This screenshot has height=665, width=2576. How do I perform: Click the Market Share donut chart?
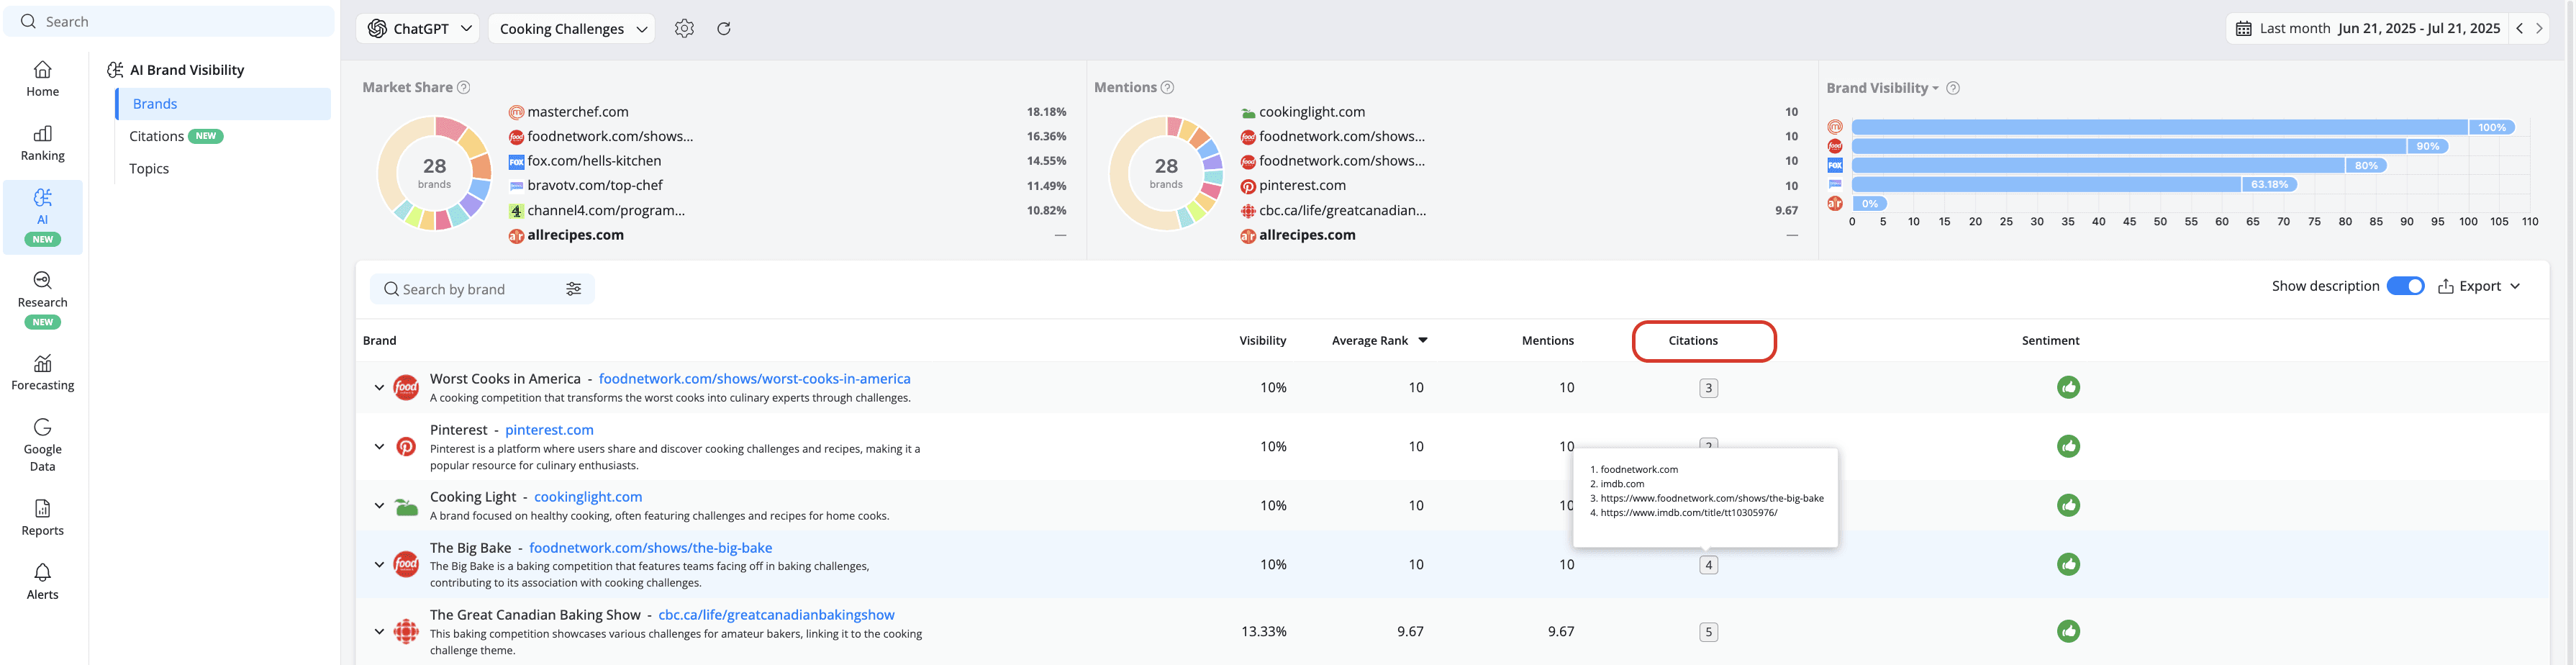click(434, 174)
